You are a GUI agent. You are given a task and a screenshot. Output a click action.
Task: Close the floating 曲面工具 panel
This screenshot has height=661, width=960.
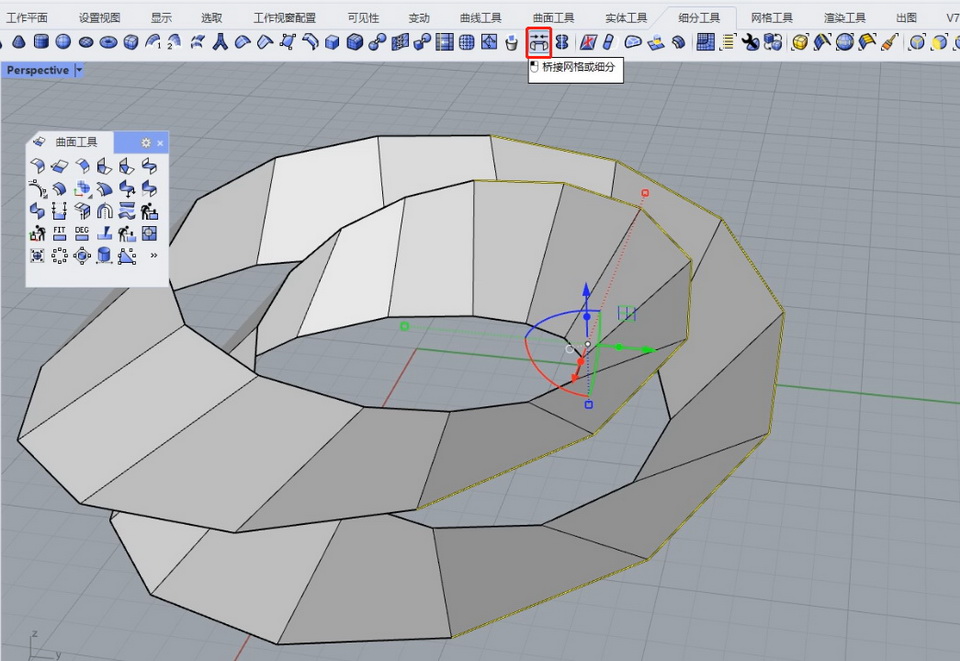[160, 143]
